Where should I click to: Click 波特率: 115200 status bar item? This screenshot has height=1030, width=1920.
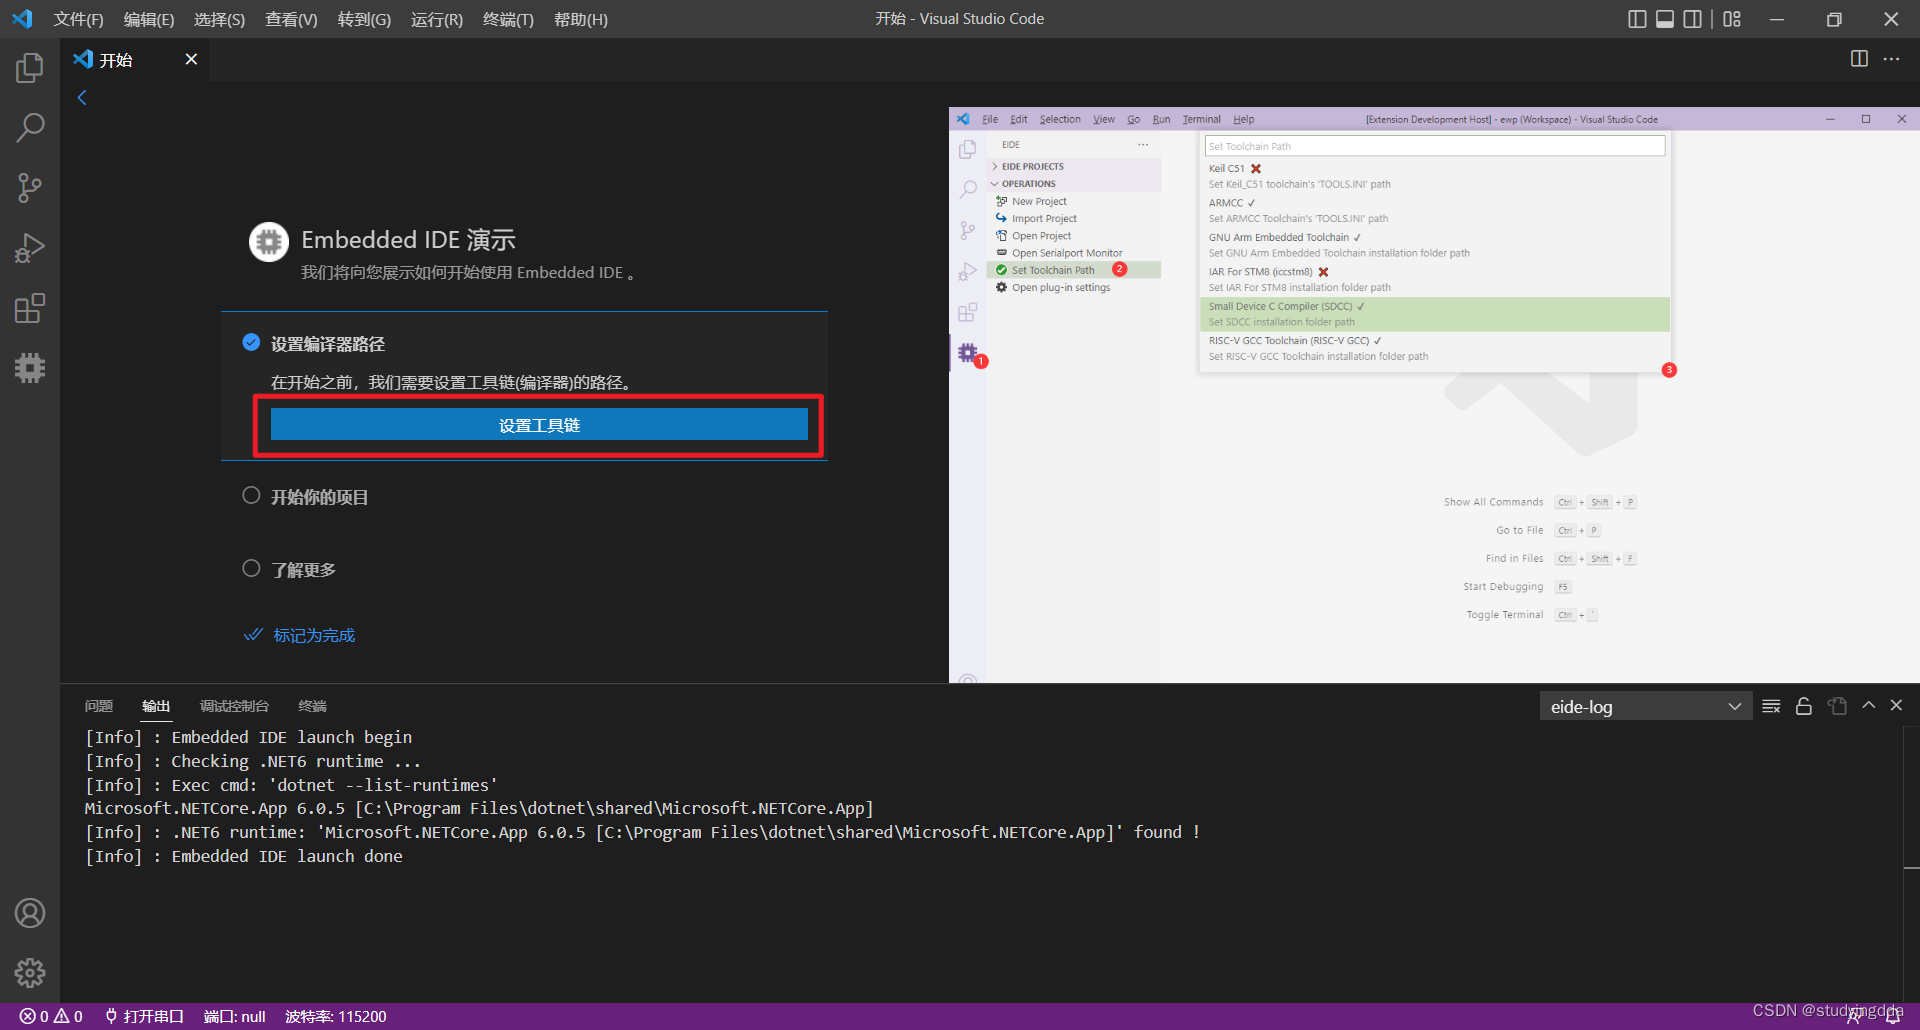[x=335, y=1016]
